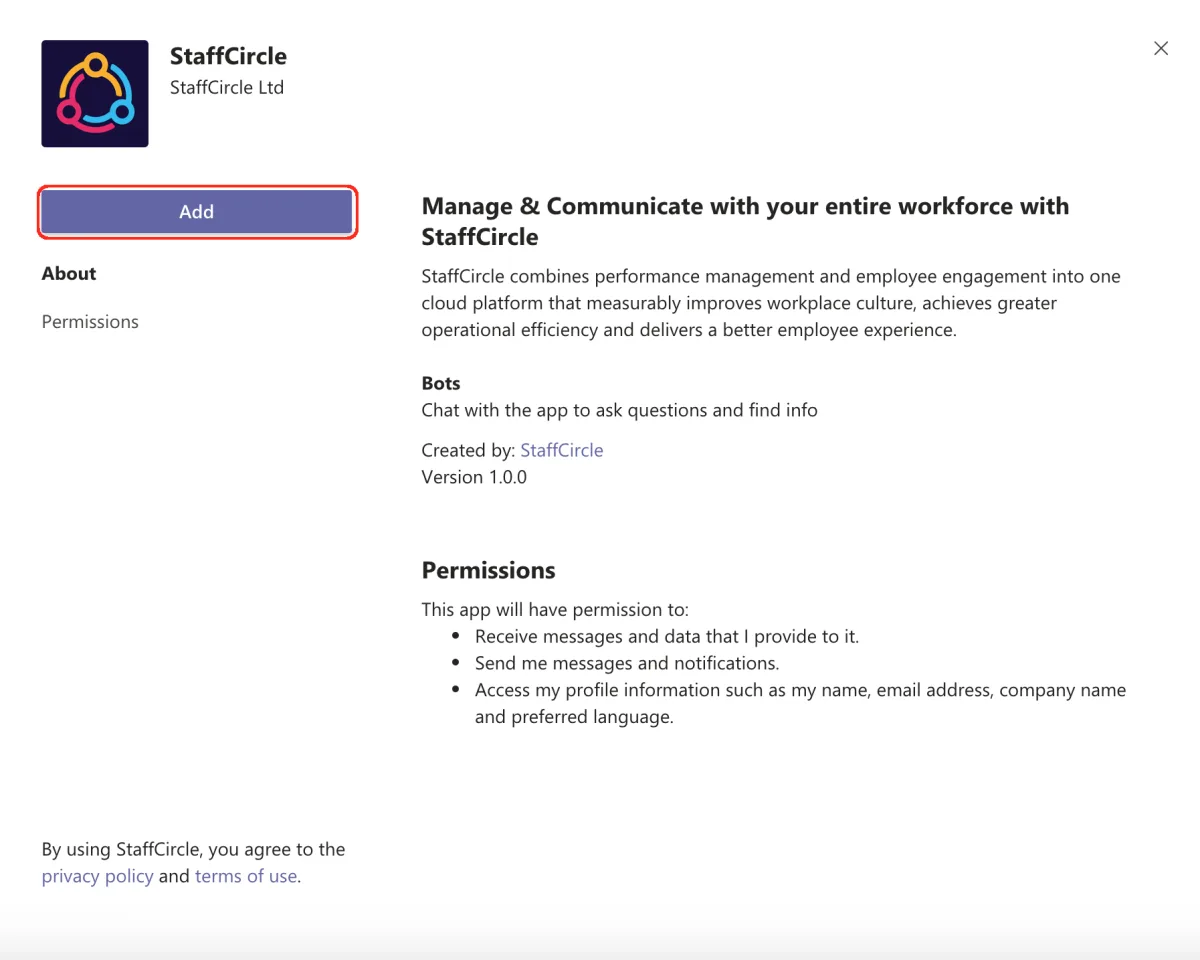Click the 'Receive messages and data' permission

pos(667,636)
